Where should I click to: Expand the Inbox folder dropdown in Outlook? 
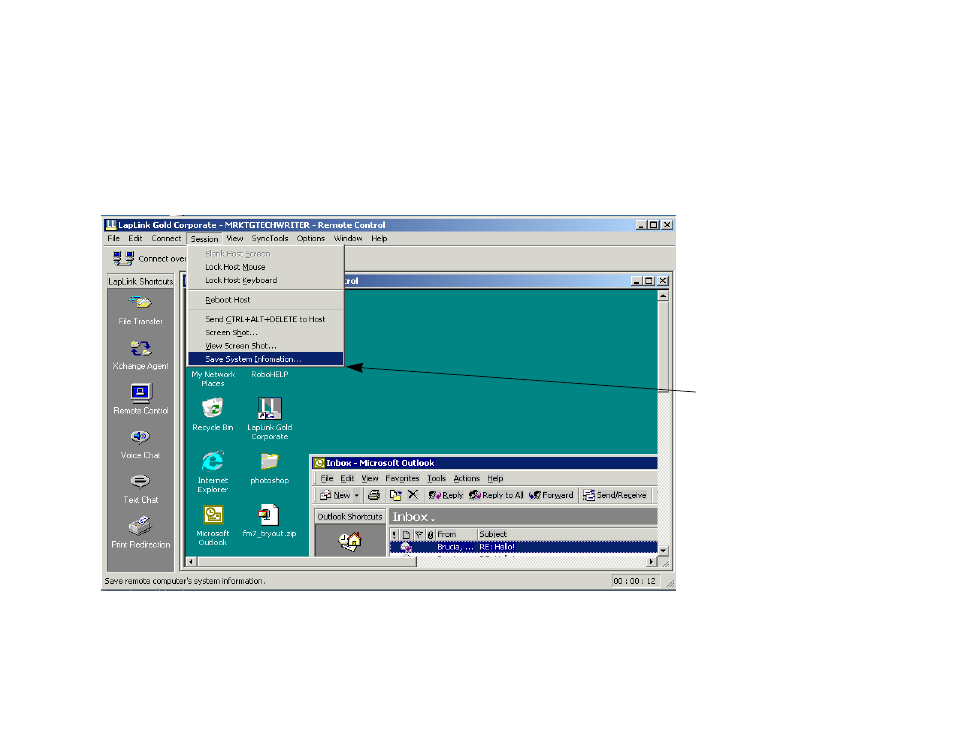coord(433,519)
